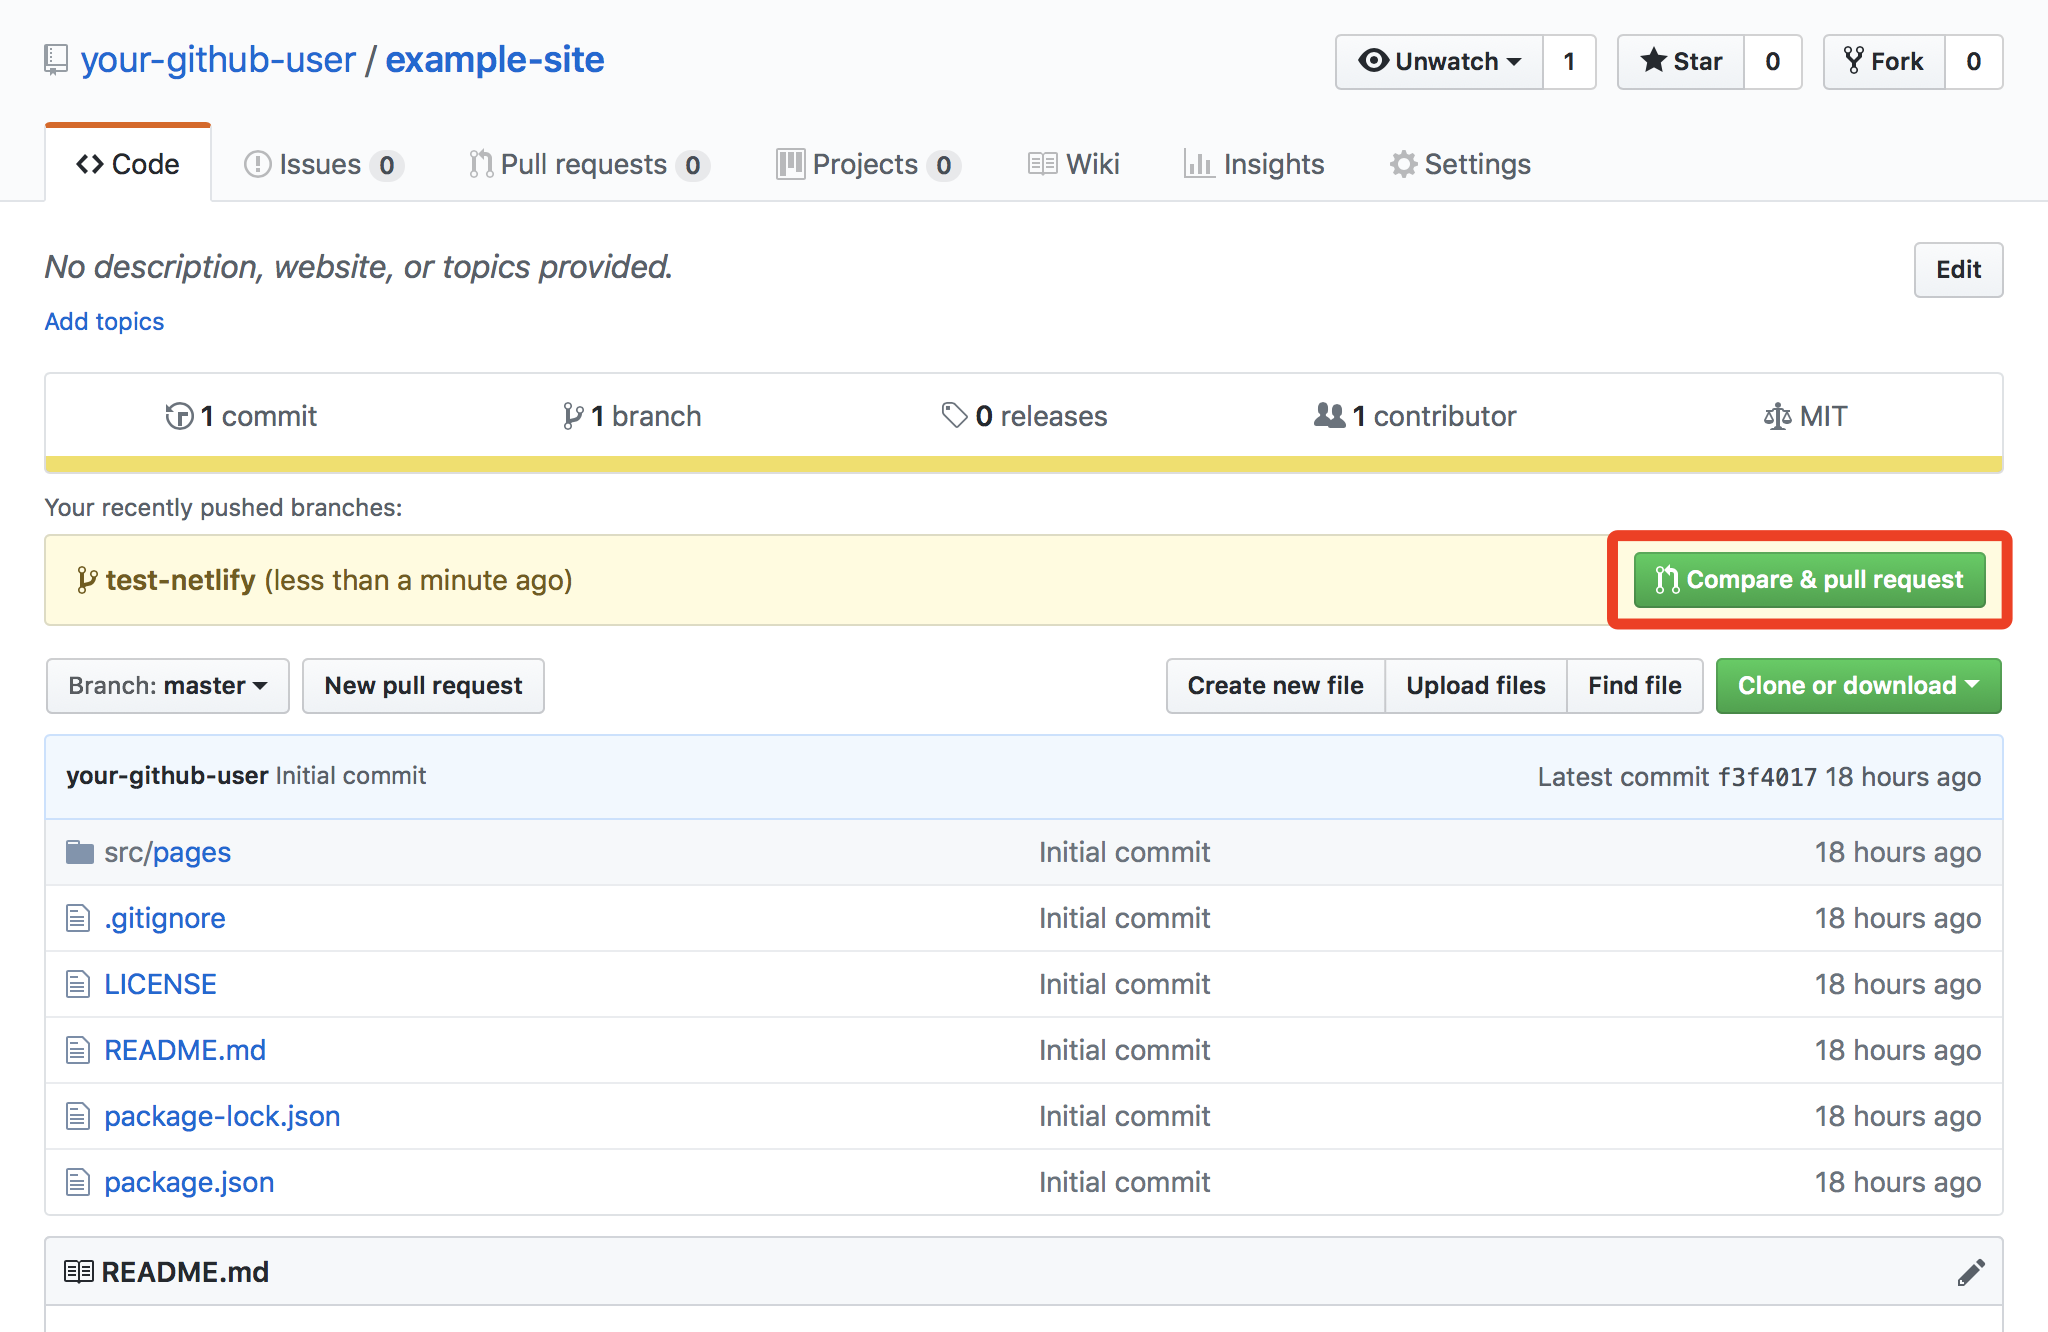Open Insights via the graph icon
This screenshot has height=1332, width=2048.
click(1254, 164)
